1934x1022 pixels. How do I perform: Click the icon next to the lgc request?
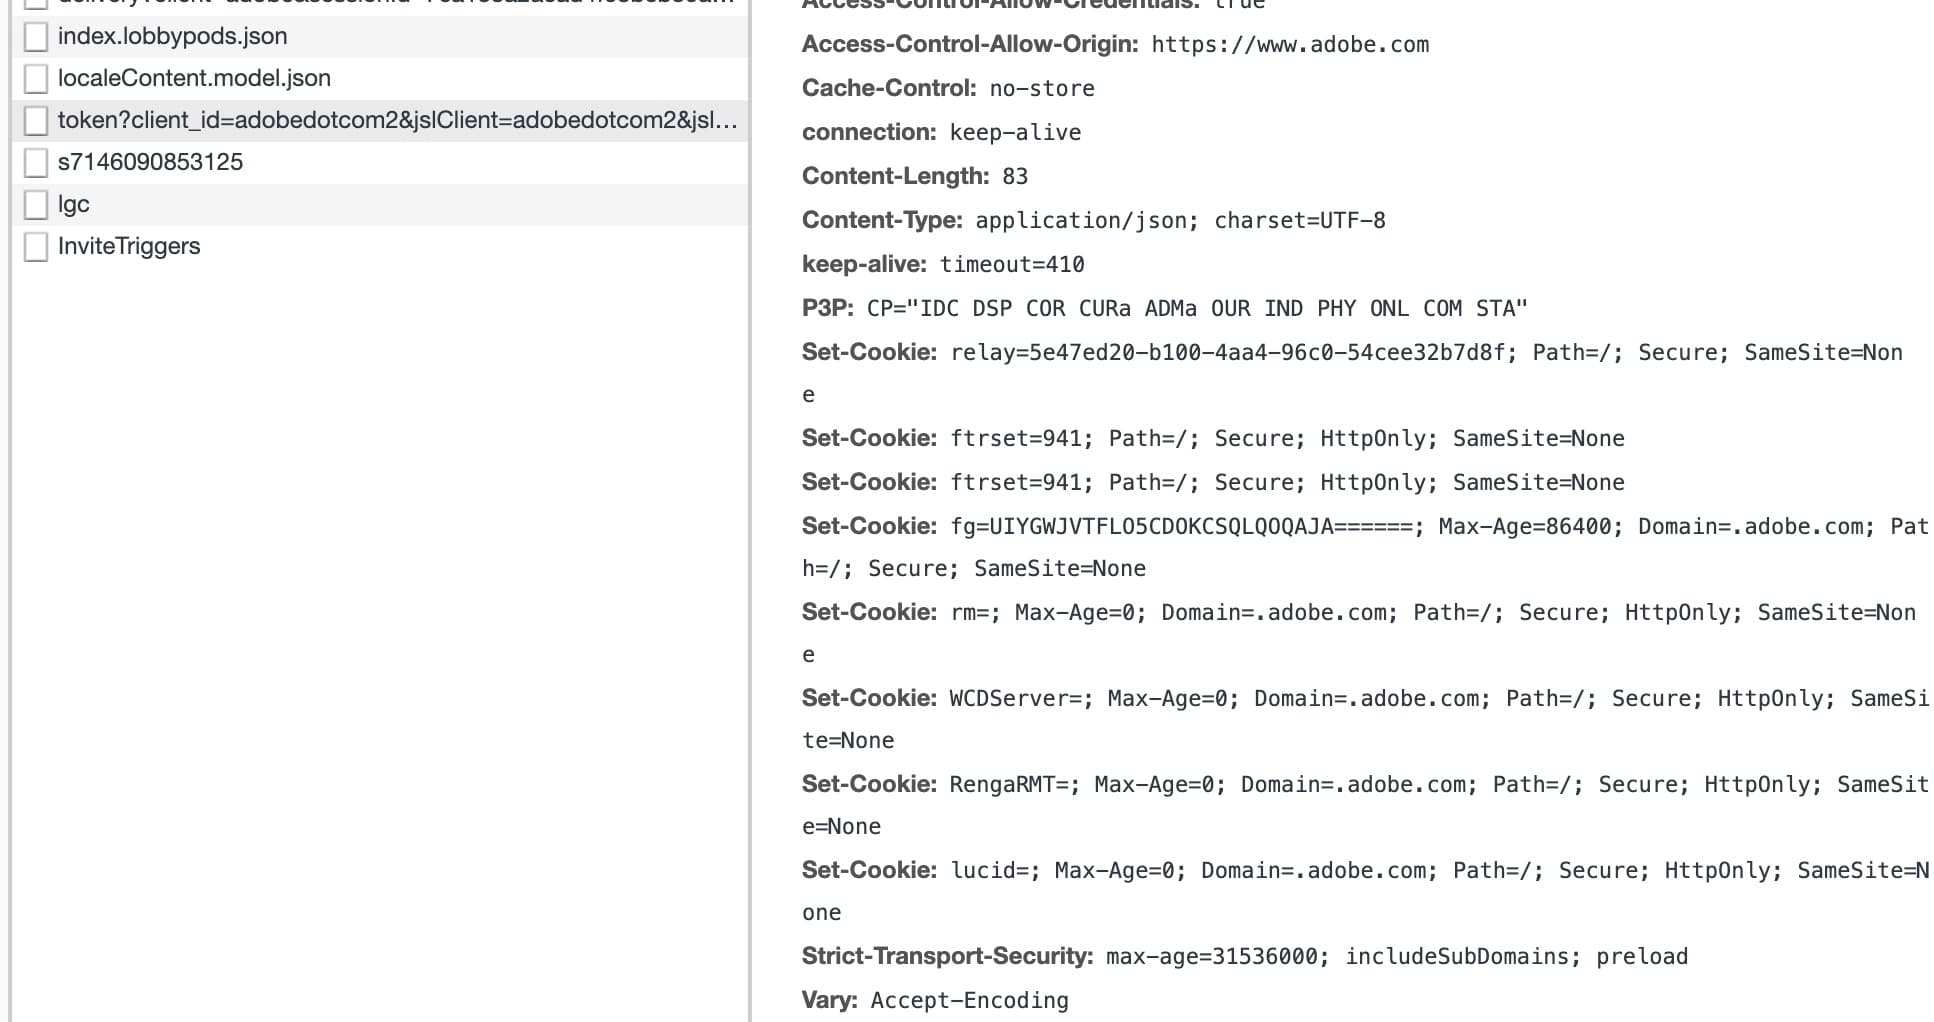click(x=36, y=205)
